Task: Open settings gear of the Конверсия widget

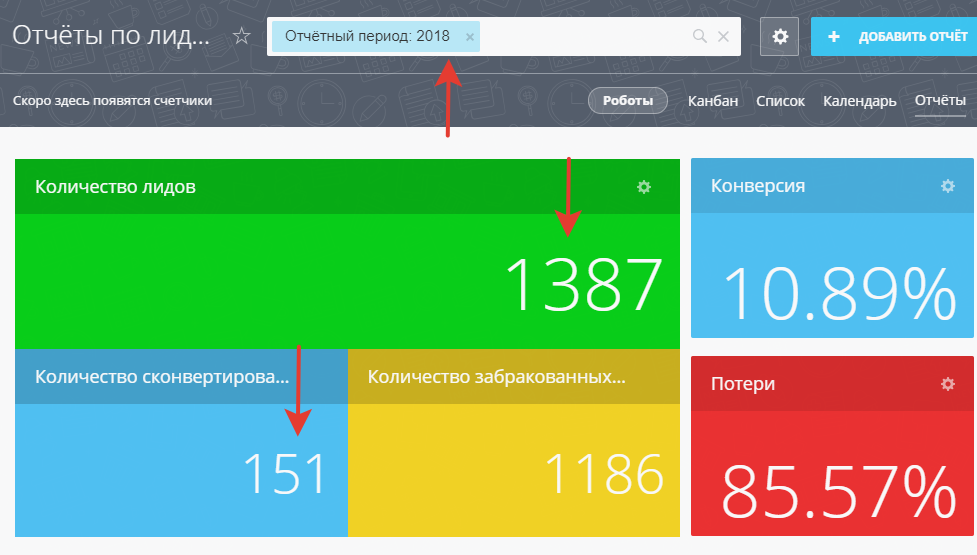Action: [948, 186]
